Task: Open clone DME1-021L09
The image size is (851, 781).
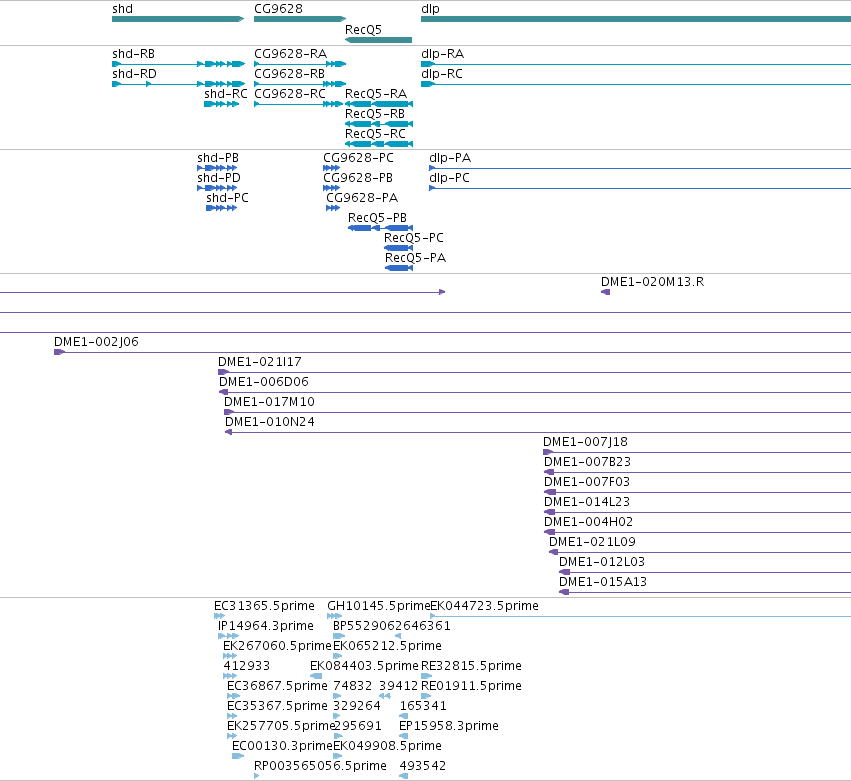Action: pyautogui.click(x=592, y=543)
